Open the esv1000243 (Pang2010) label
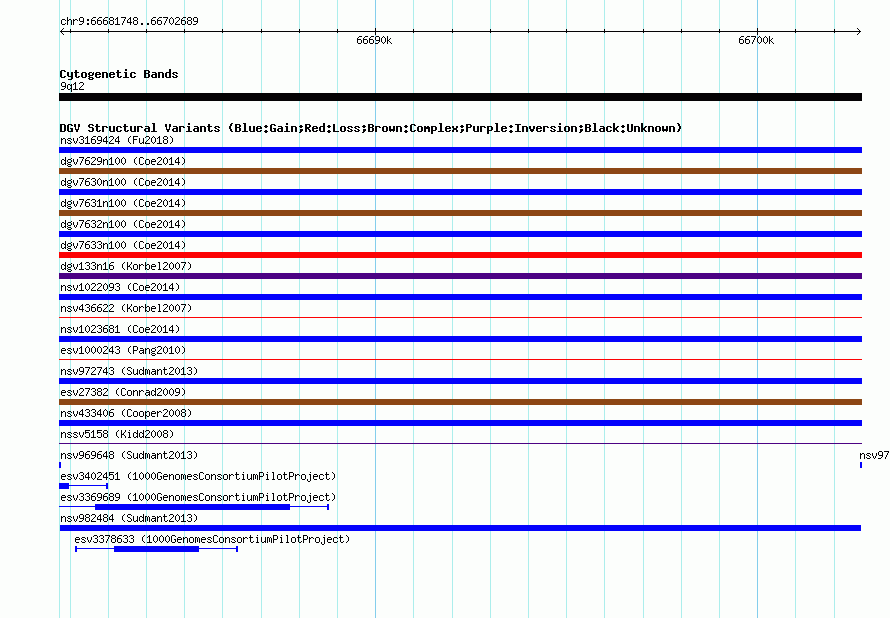The height and width of the screenshot is (618, 890). [x=123, y=350]
